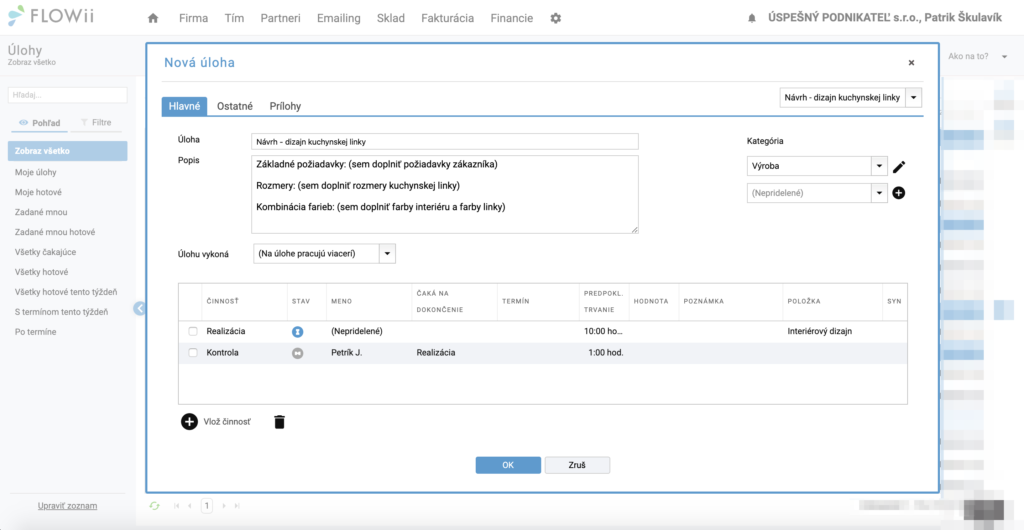Open the Upraviť zoznam link

point(68,506)
